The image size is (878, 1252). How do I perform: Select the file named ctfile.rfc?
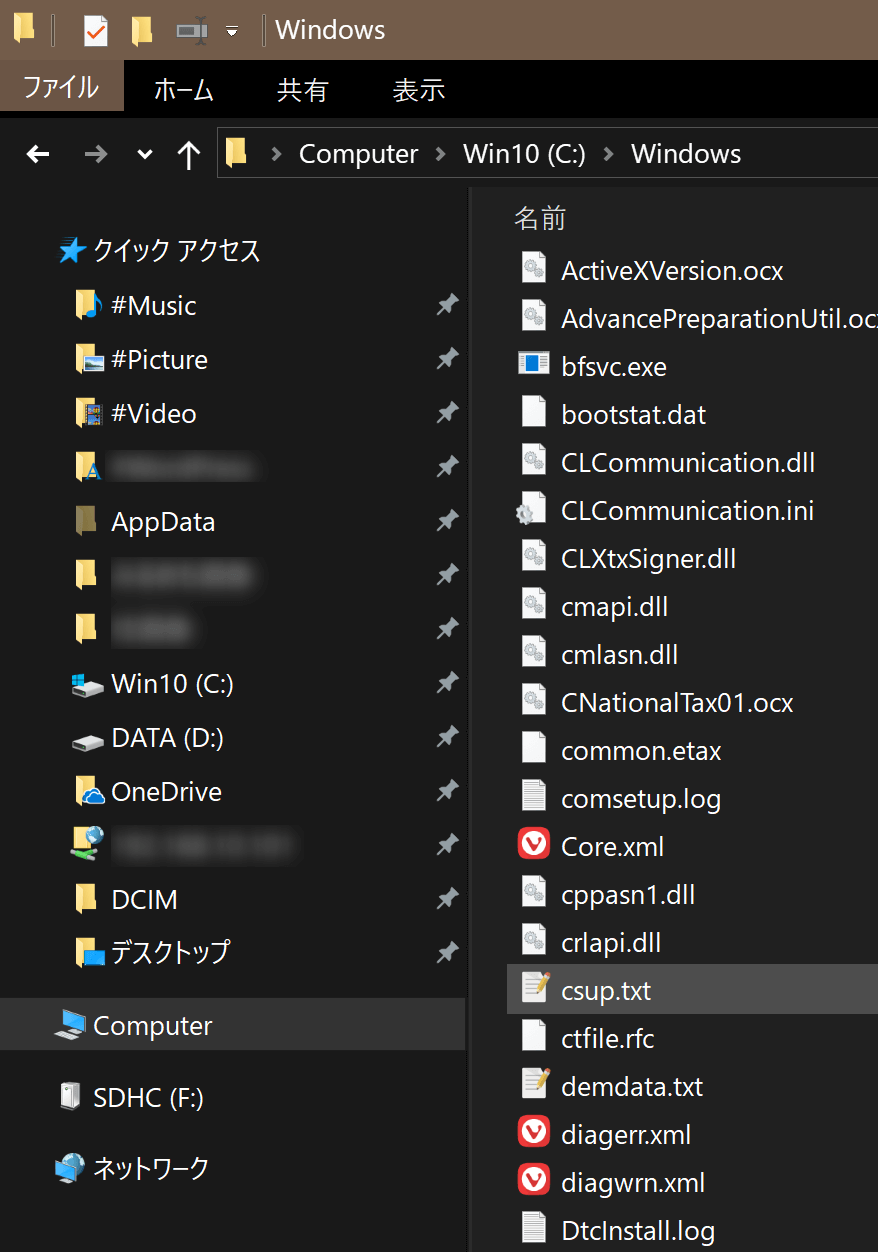pos(608,1038)
